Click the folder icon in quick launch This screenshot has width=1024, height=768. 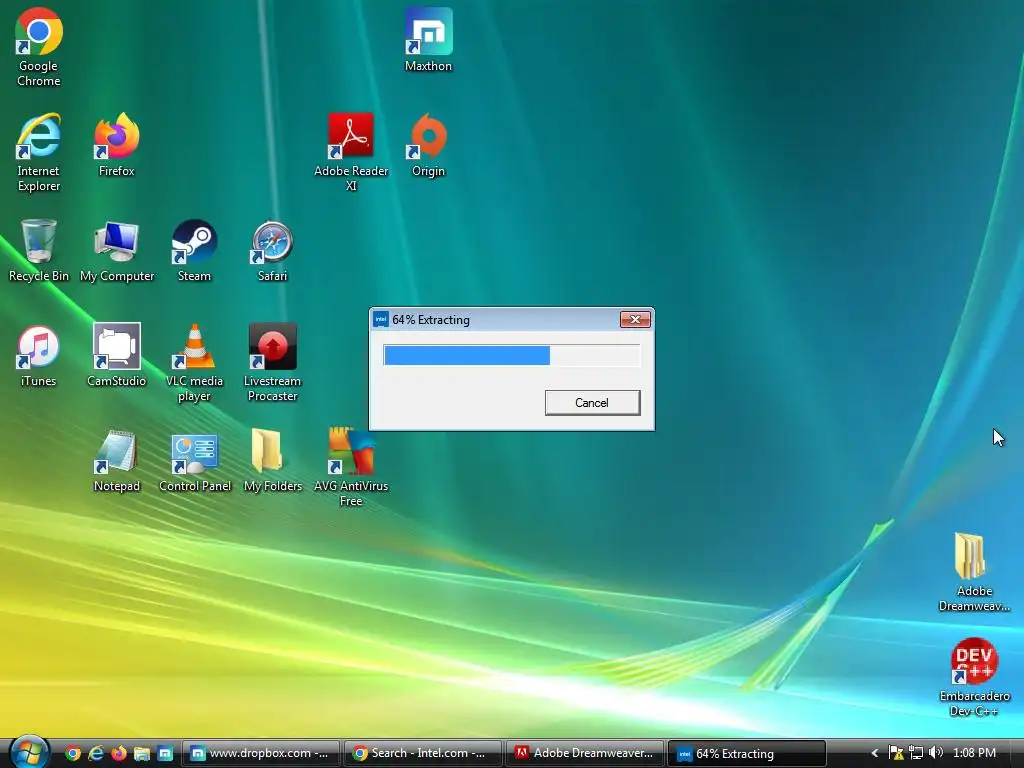[x=142, y=754]
